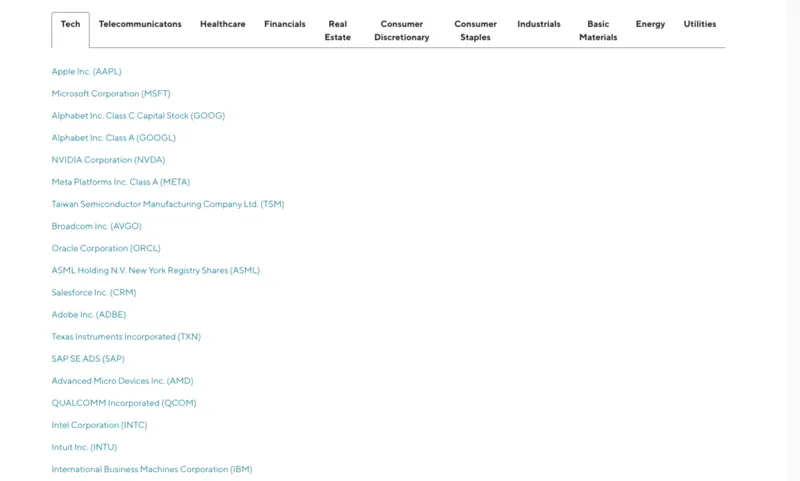Image resolution: width=800 pixels, height=481 pixels.
Task: Click Texas Instruments Incorporated (TXN) link
Action: coord(126,337)
